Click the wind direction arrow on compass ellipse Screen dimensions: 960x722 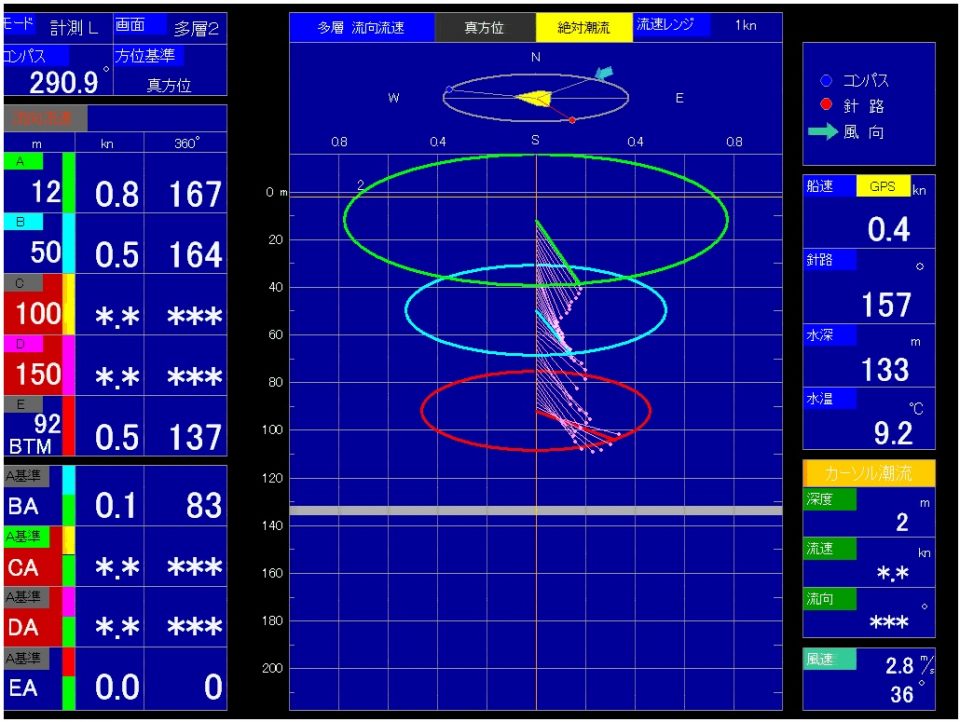pyautogui.click(x=604, y=73)
